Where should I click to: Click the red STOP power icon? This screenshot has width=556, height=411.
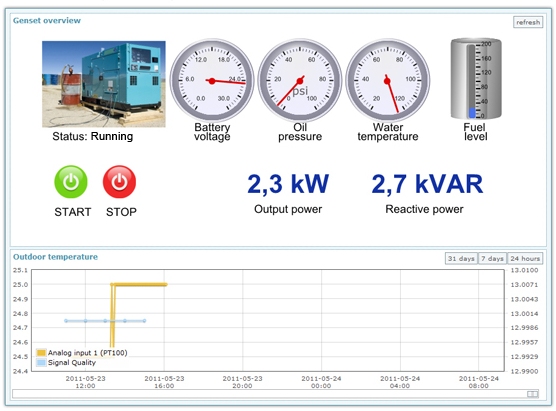click(119, 182)
